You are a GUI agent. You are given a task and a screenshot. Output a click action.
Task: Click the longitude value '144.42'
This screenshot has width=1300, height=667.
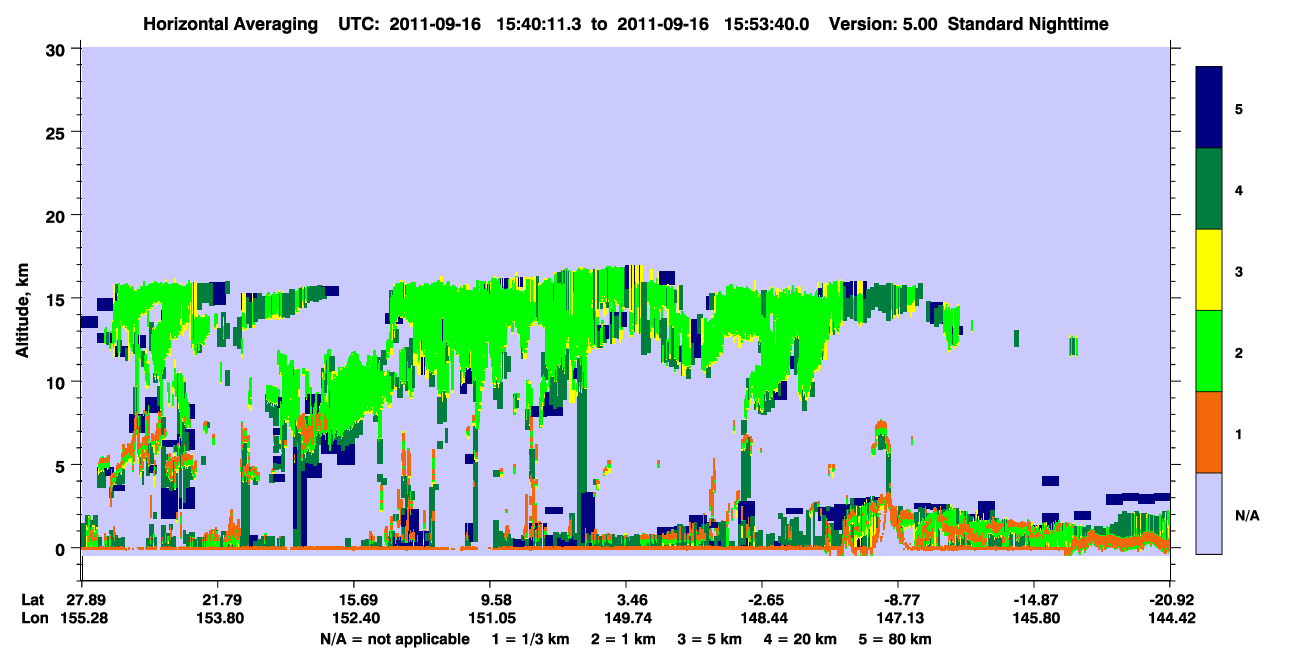[x=1170, y=619]
